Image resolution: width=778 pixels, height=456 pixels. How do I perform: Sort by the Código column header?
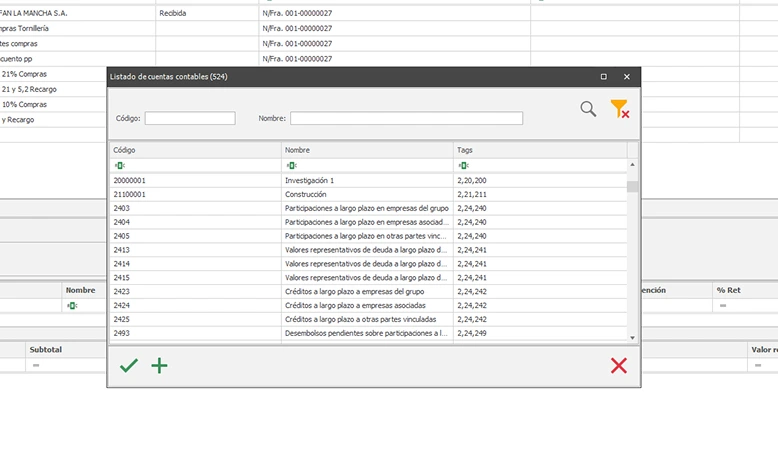coord(195,150)
